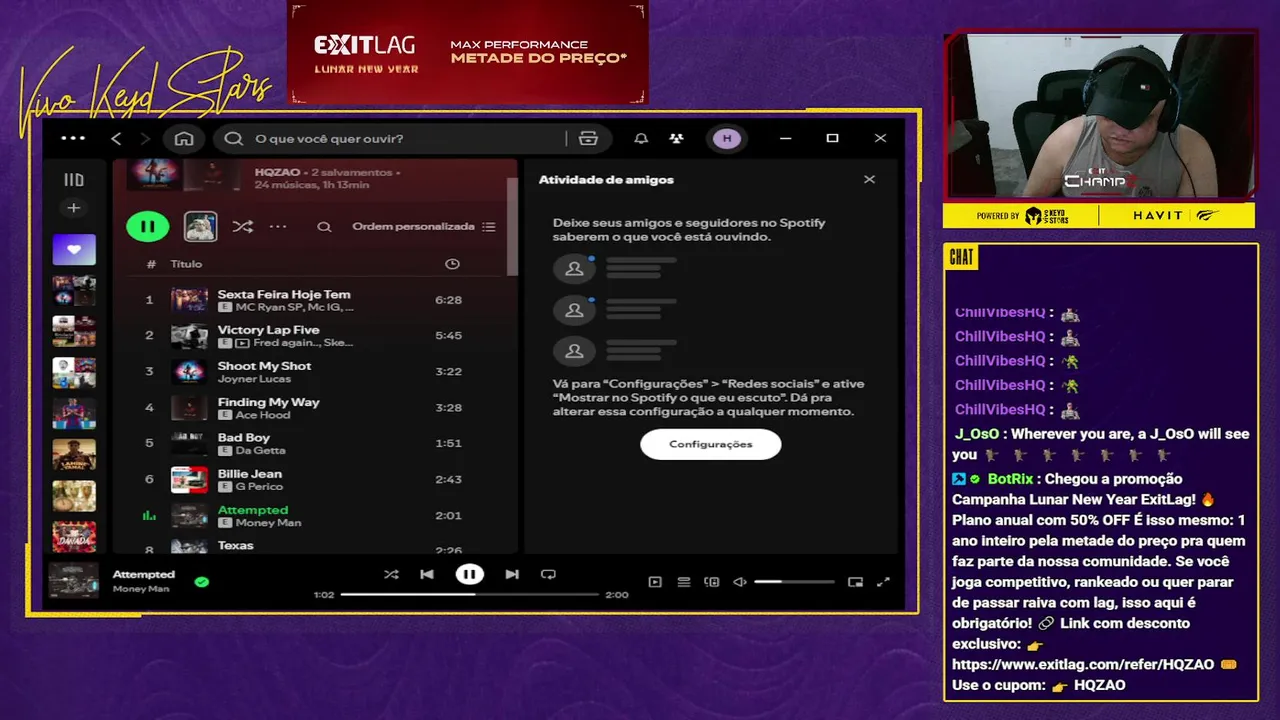Close the 'Atividade de amigos' panel
Screen dimensions: 1280x720
pos(869,179)
